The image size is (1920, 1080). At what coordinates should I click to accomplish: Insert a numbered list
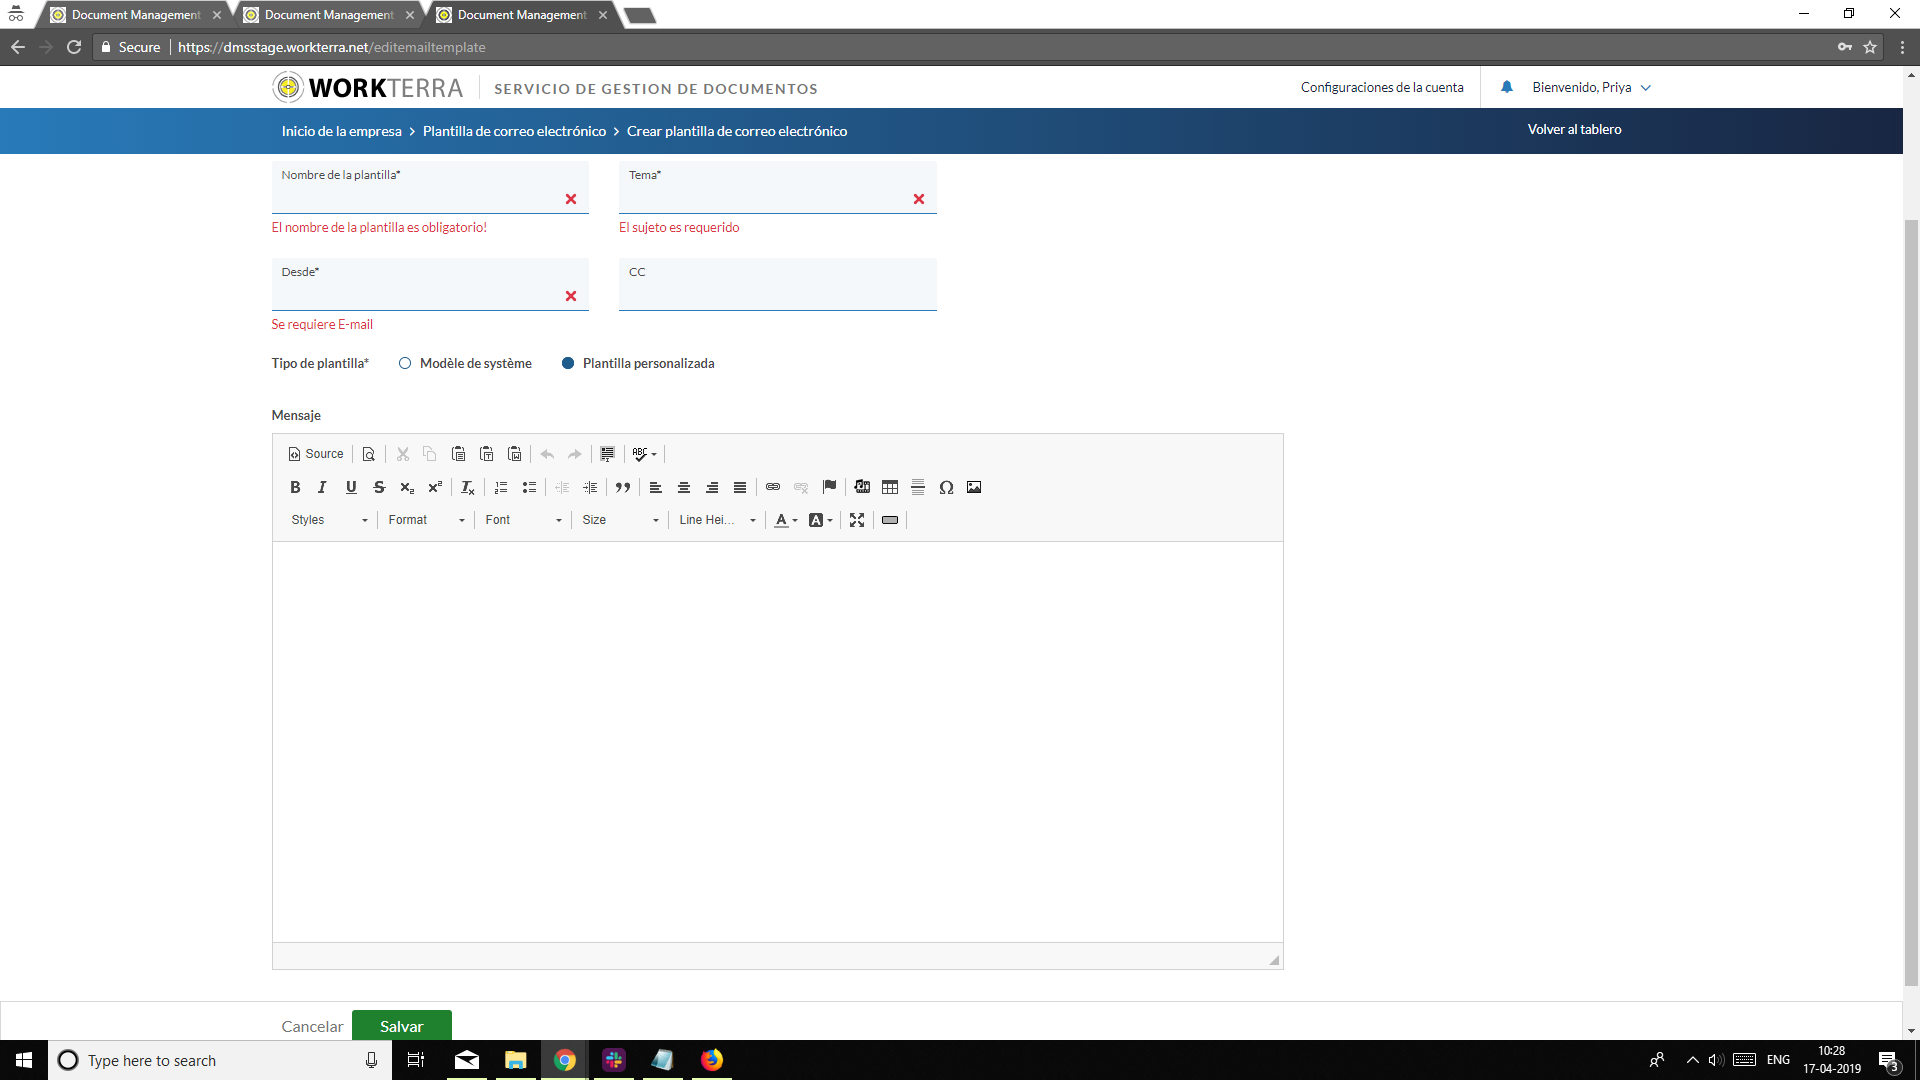[501, 487]
